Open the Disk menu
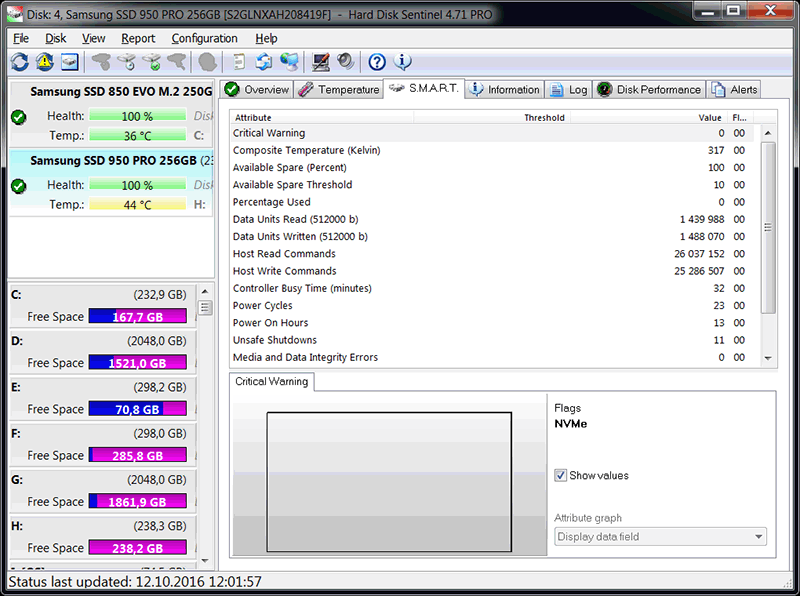Viewport: 800px width, 596px height. point(56,39)
